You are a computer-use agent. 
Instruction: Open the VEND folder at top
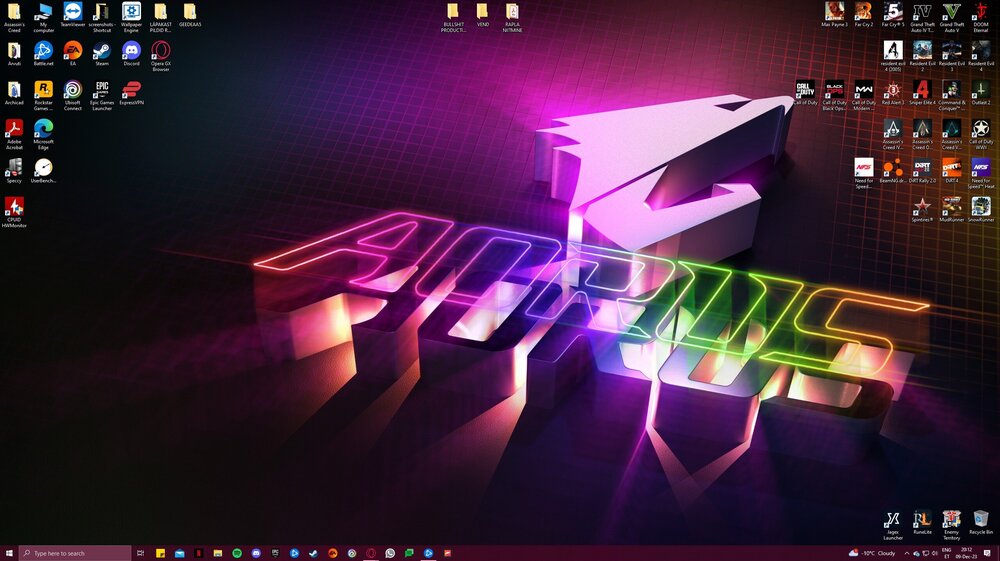[483, 15]
